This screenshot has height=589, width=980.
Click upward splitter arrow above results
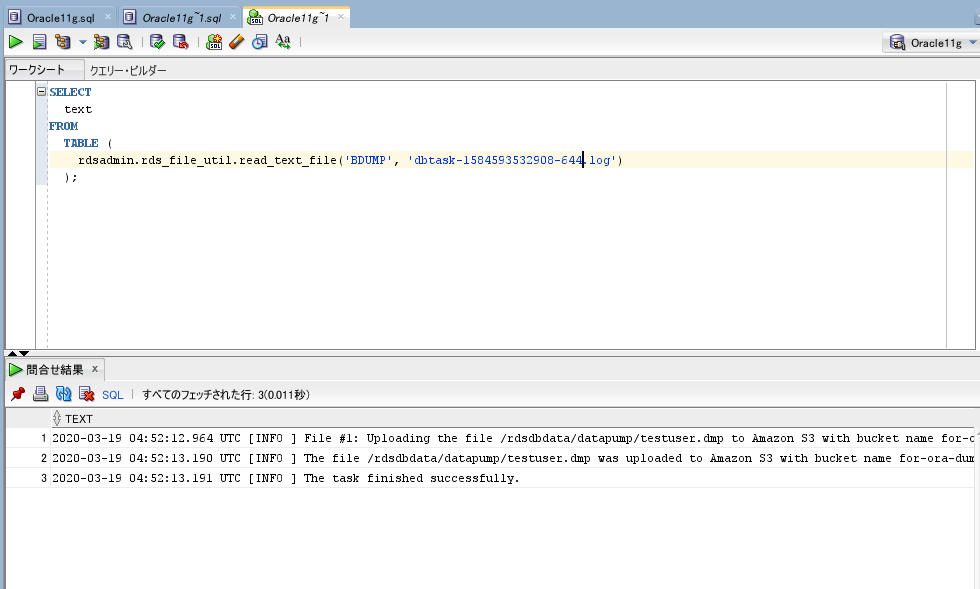click(12, 353)
